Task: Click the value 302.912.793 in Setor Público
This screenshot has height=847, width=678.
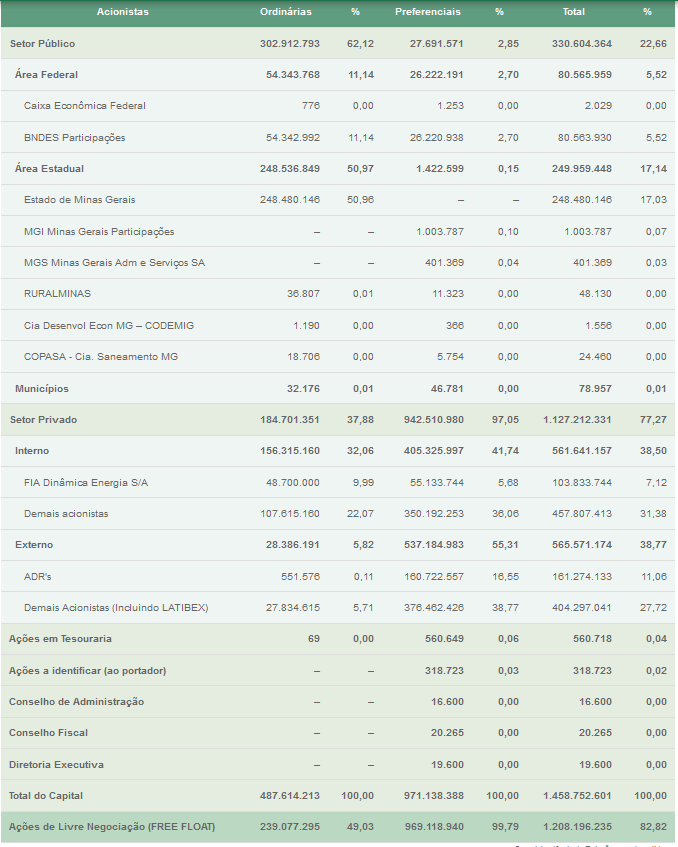Action: [290, 44]
